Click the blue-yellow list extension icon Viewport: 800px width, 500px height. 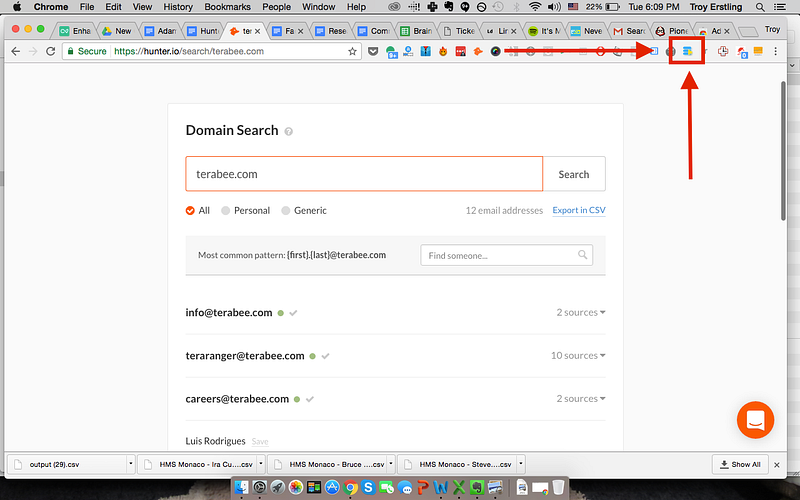(x=687, y=51)
